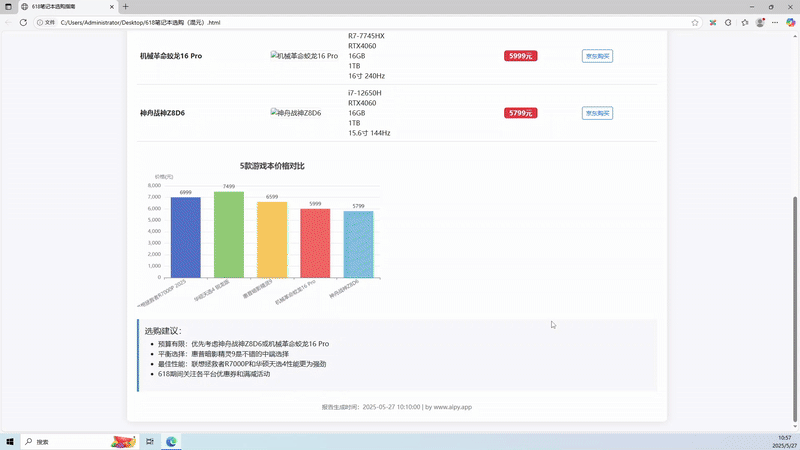
Task: Click the blue 6999 chart bar
Action: 186,238
